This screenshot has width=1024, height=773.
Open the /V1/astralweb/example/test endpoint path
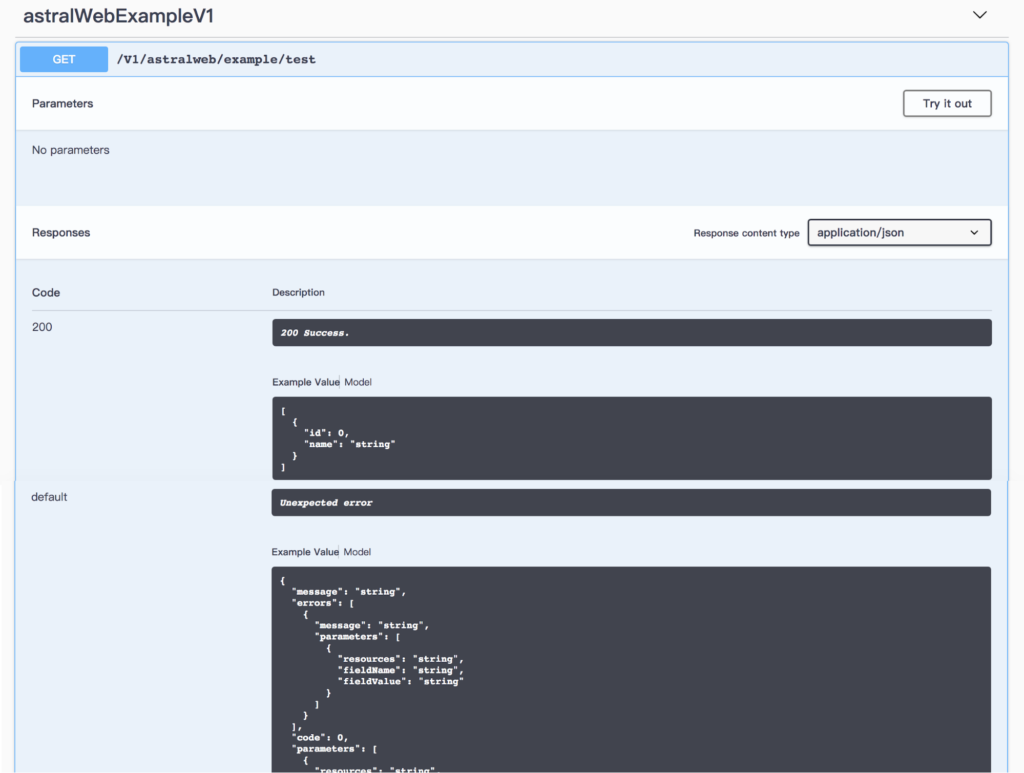coord(216,59)
